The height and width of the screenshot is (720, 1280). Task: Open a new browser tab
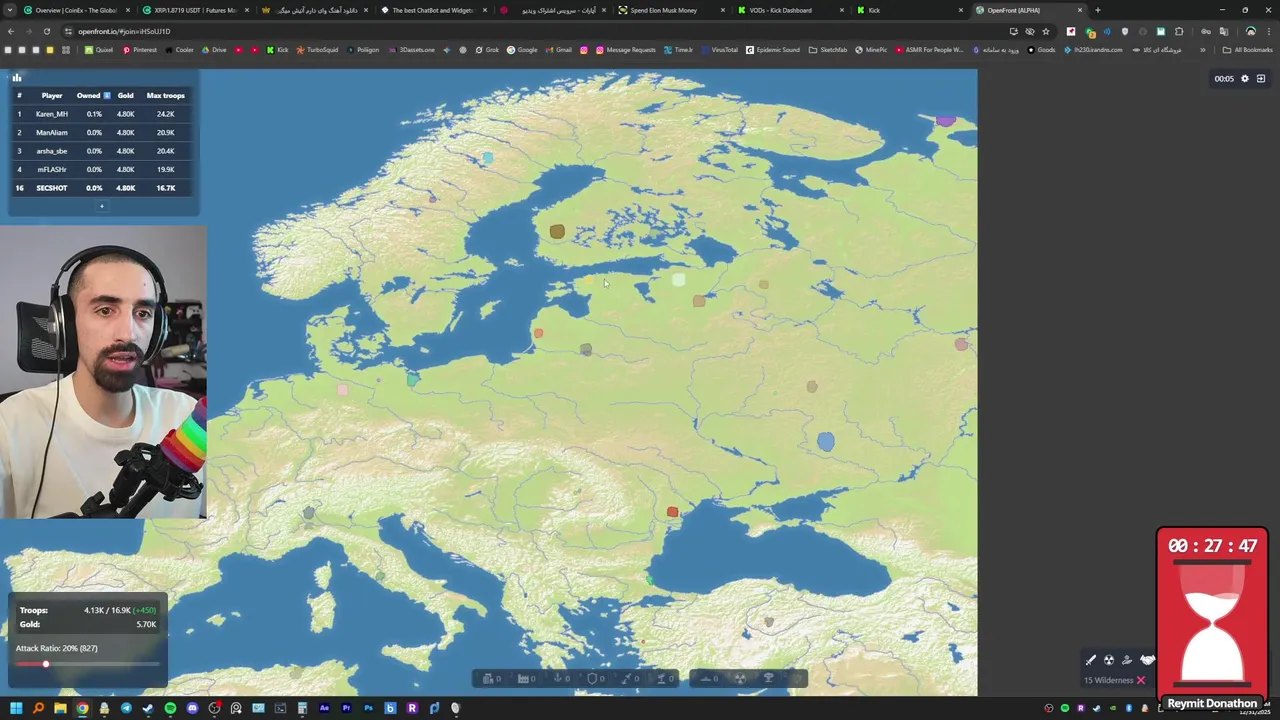1098,10
